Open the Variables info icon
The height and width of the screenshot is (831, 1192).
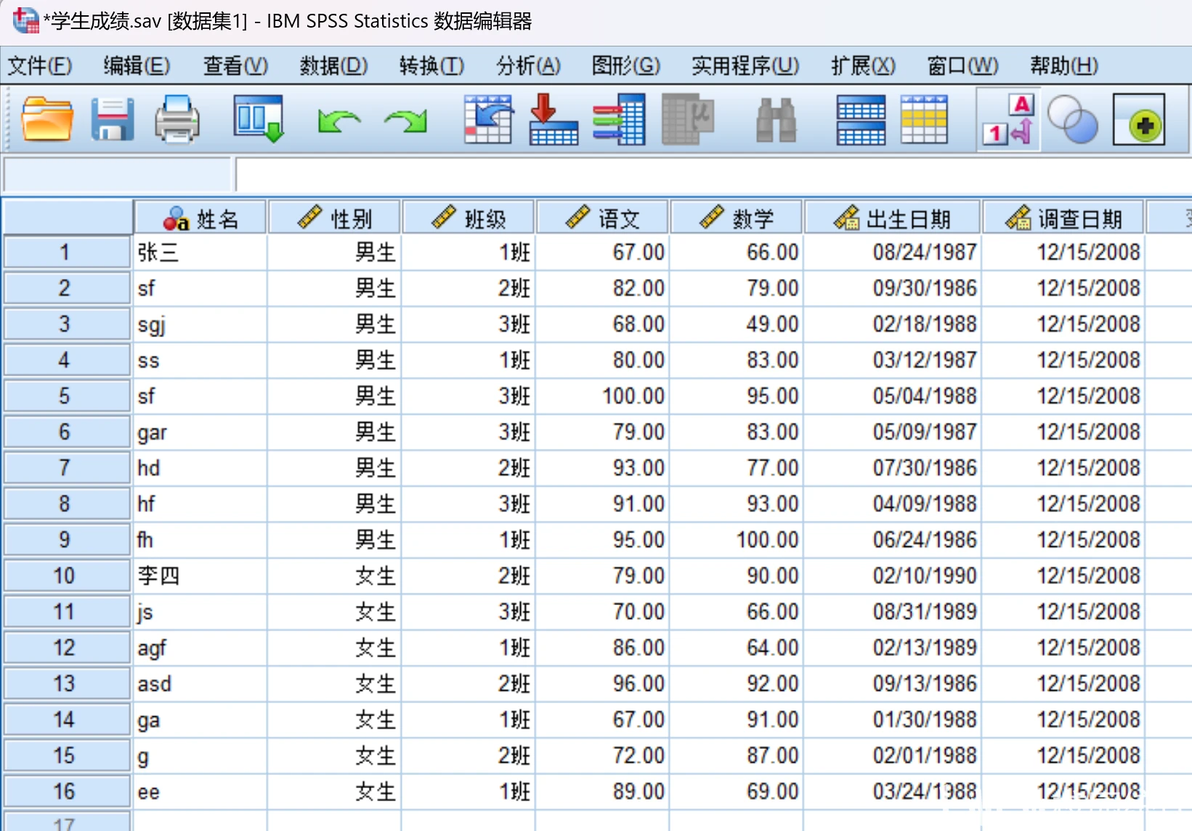click(620, 119)
